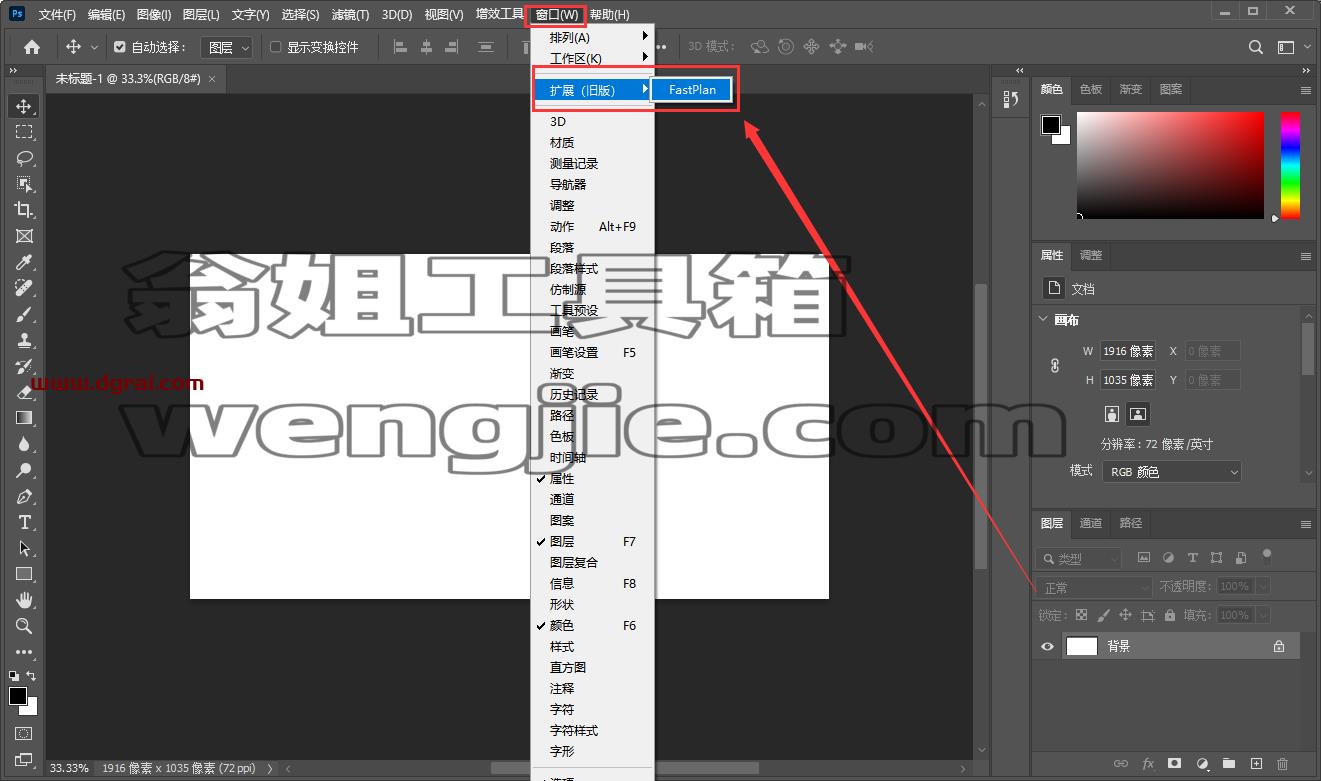Select 历史记录 in the Window menu
This screenshot has width=1321, height=781.
[574, 395]
